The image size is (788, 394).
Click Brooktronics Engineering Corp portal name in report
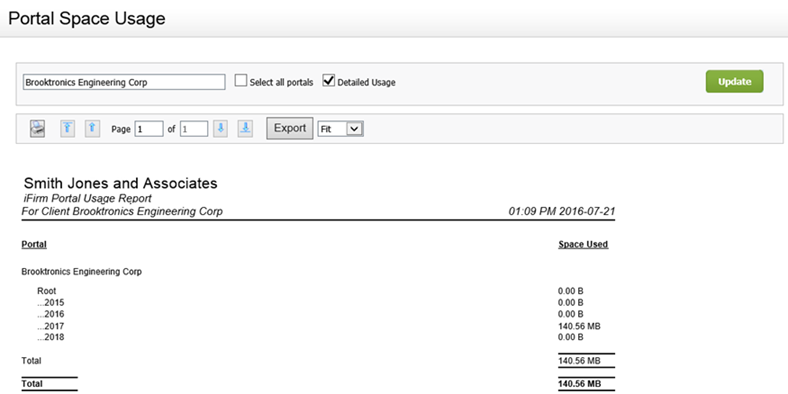(x=81, y=272)
